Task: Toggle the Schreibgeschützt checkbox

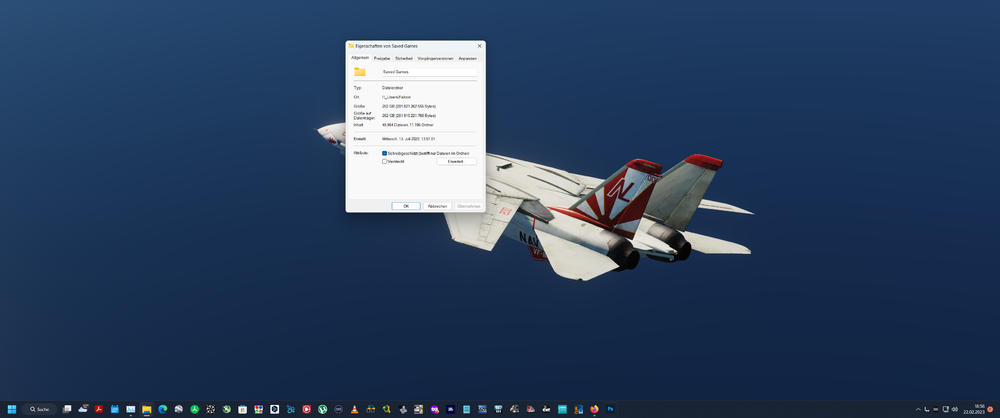Action: click(385, 153)
